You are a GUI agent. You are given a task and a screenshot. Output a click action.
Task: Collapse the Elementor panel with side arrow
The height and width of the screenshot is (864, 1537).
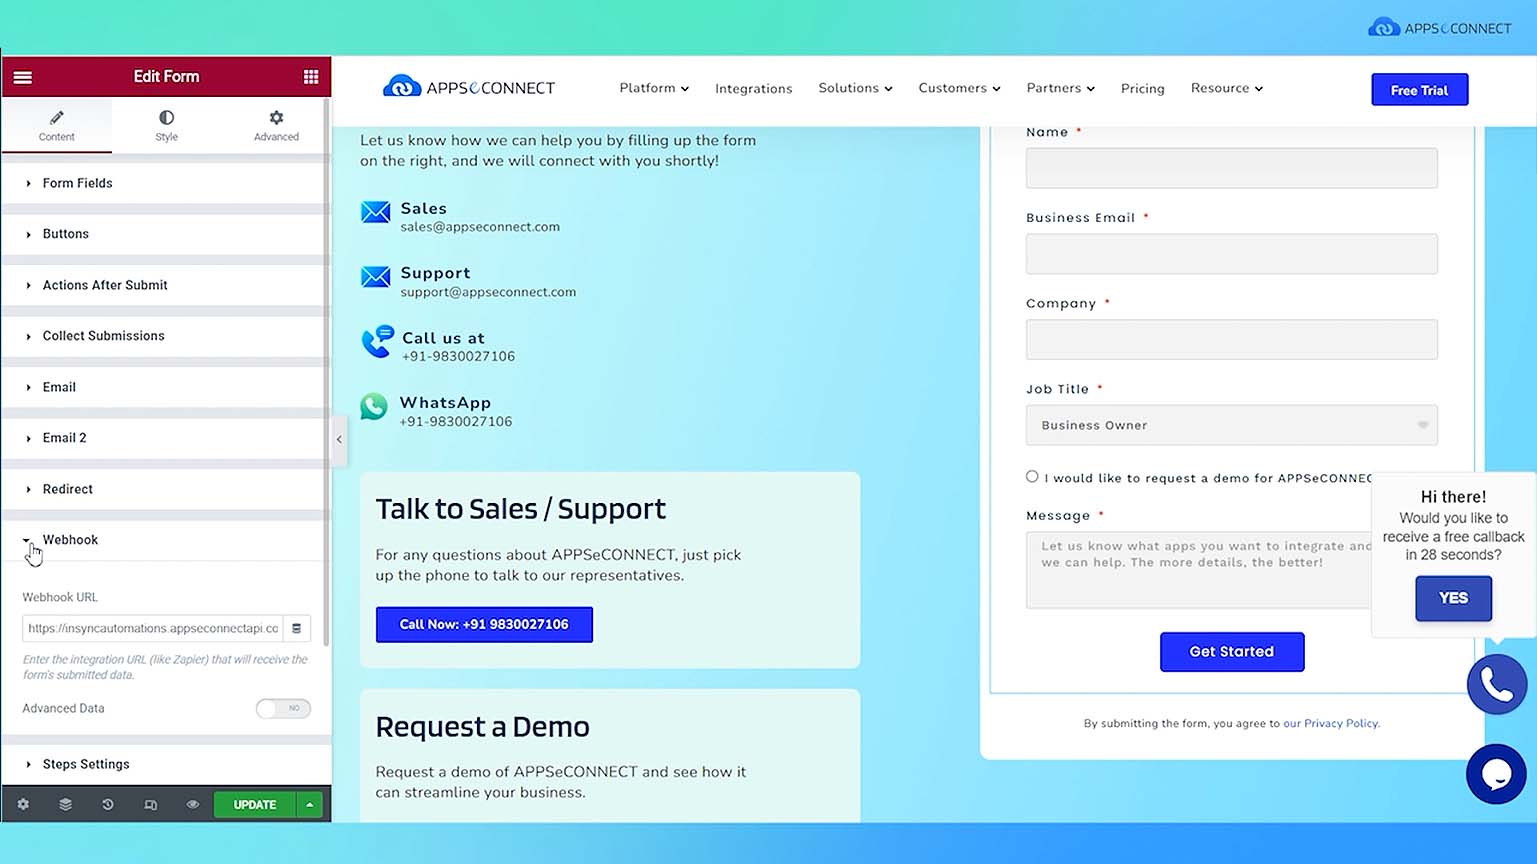339,439
